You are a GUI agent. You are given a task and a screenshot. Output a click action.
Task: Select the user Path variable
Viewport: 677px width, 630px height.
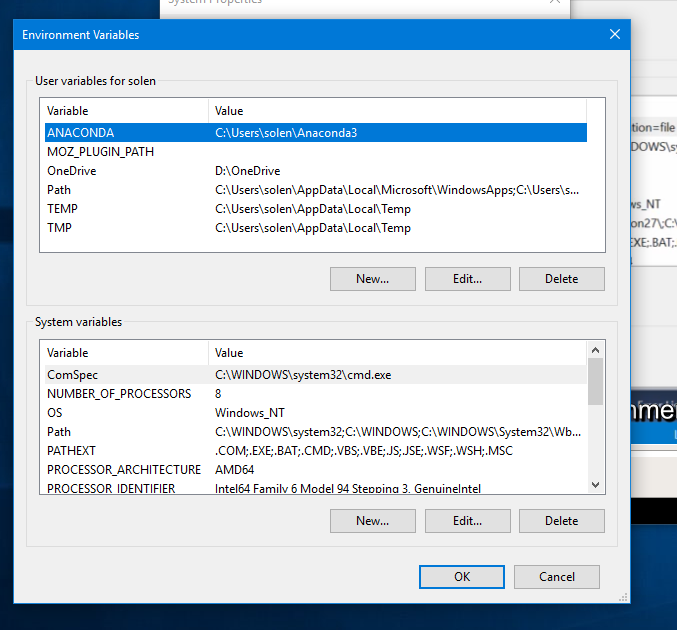click(316, 190)
